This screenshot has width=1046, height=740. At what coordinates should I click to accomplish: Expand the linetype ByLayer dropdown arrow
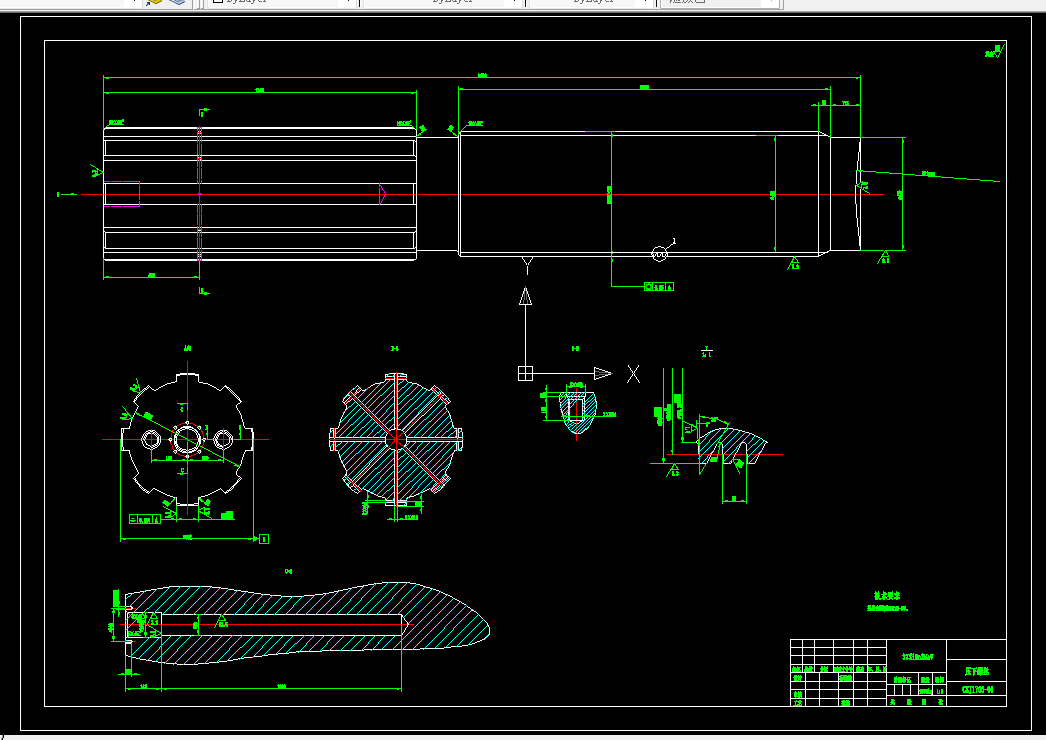[515, 3]
